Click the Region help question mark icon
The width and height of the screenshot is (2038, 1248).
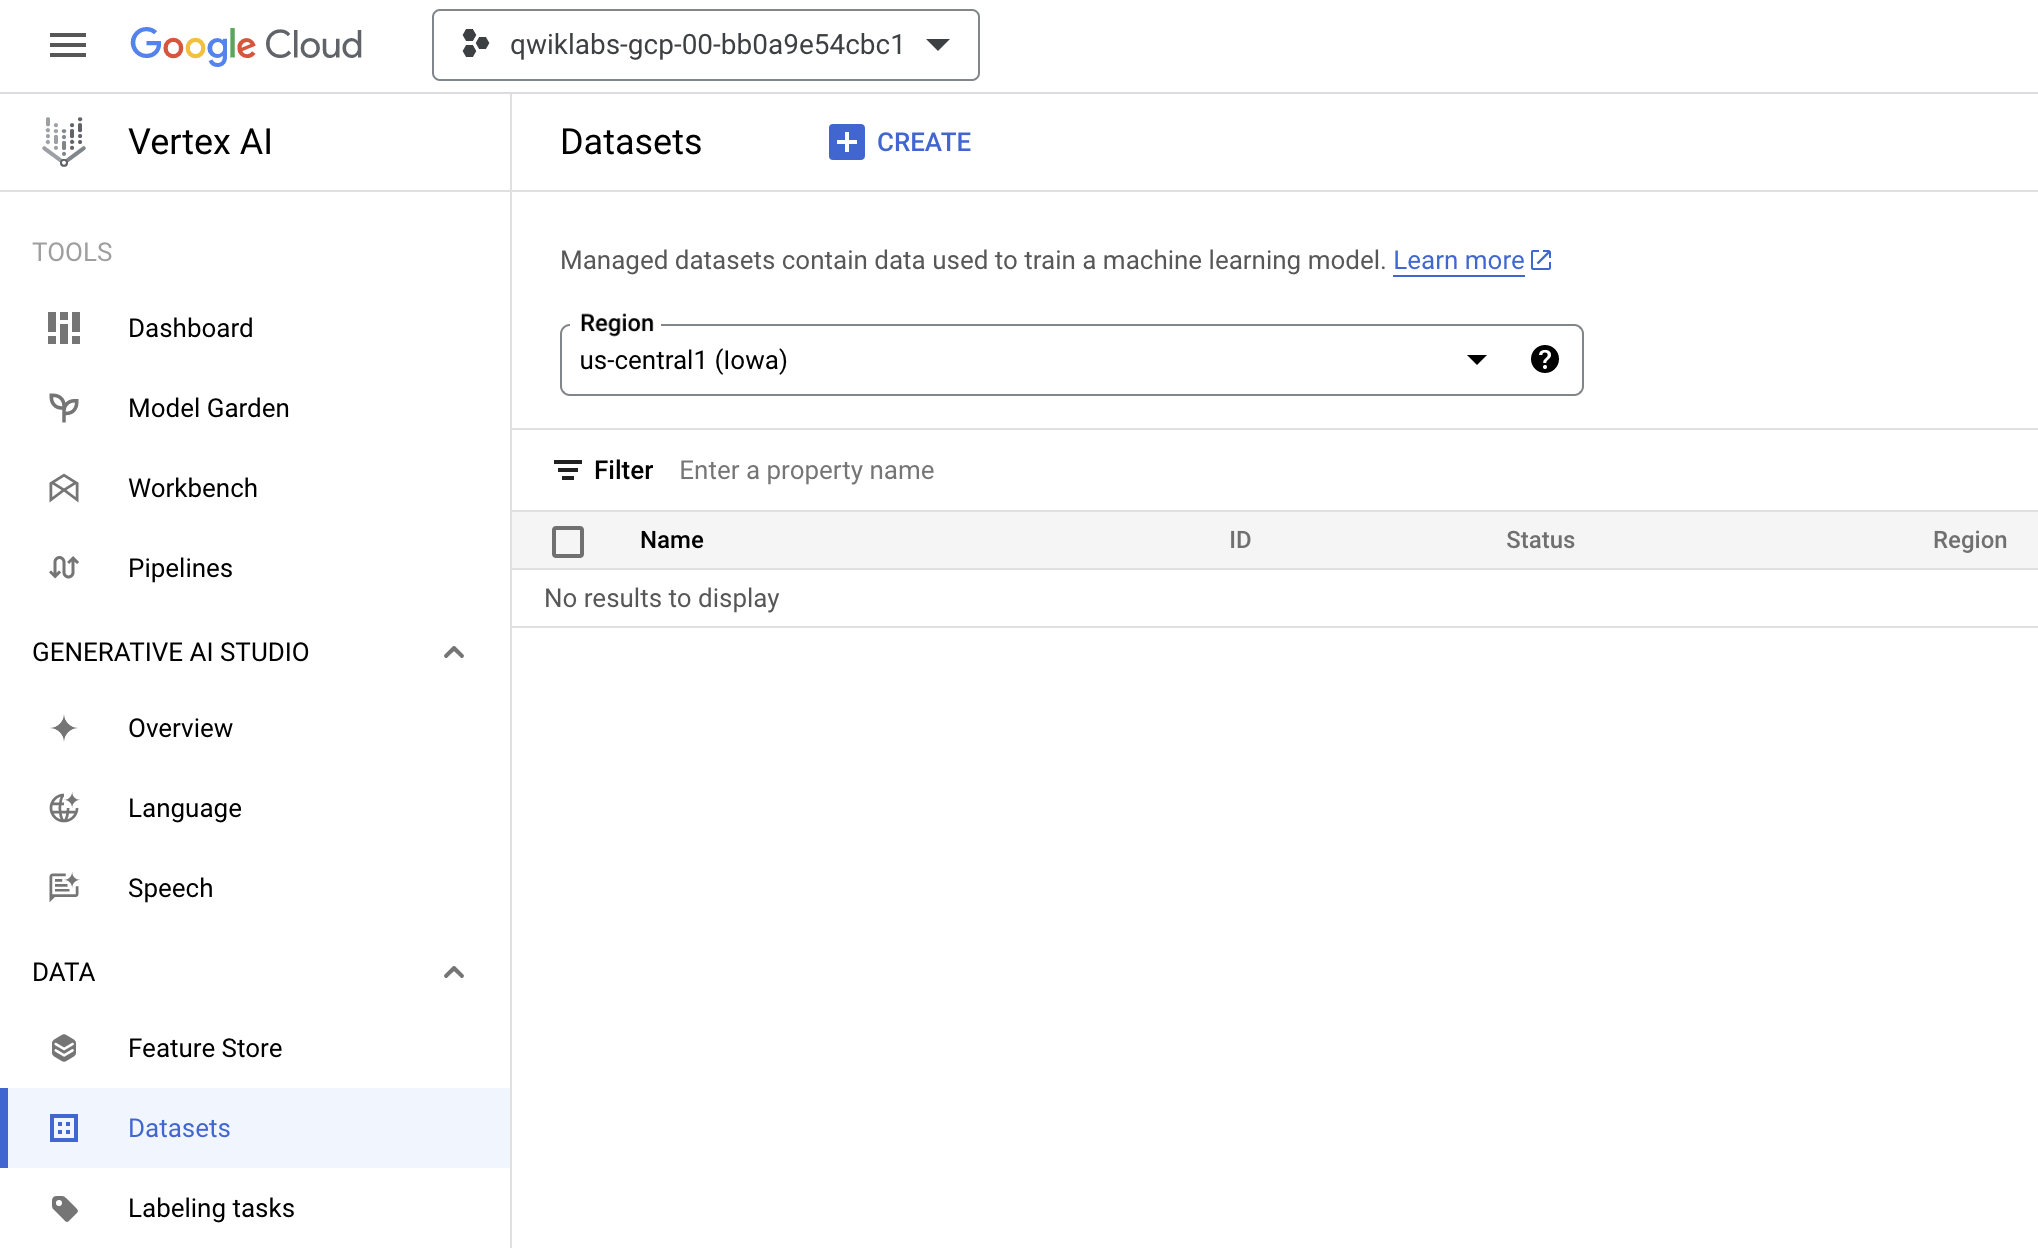click(x=1544, y=359)
